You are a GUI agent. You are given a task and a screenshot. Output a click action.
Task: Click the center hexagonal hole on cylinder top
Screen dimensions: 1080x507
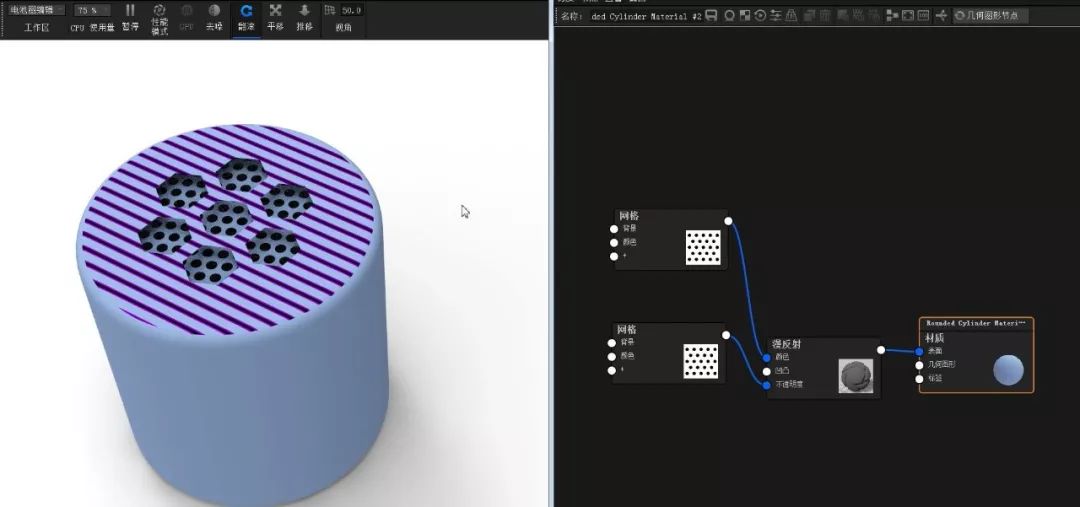tap(226, 219)
